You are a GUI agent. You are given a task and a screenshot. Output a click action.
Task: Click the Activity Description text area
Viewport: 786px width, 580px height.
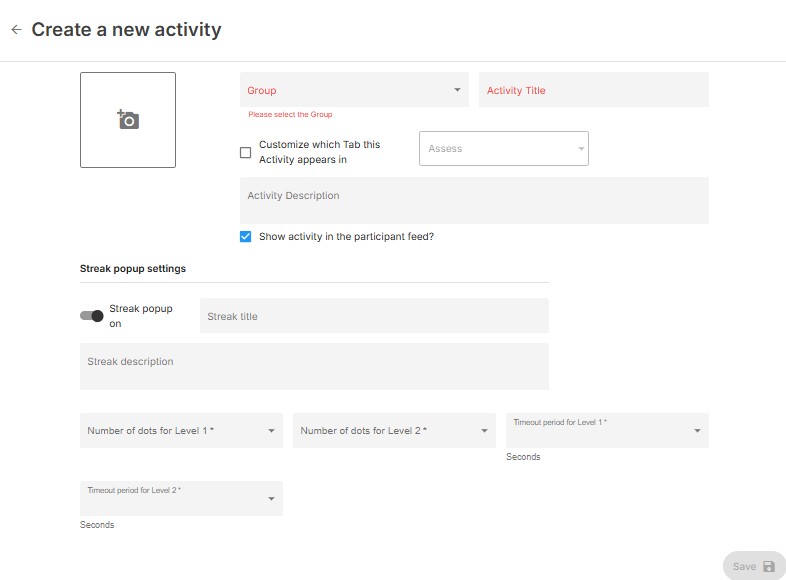(474, 200)
